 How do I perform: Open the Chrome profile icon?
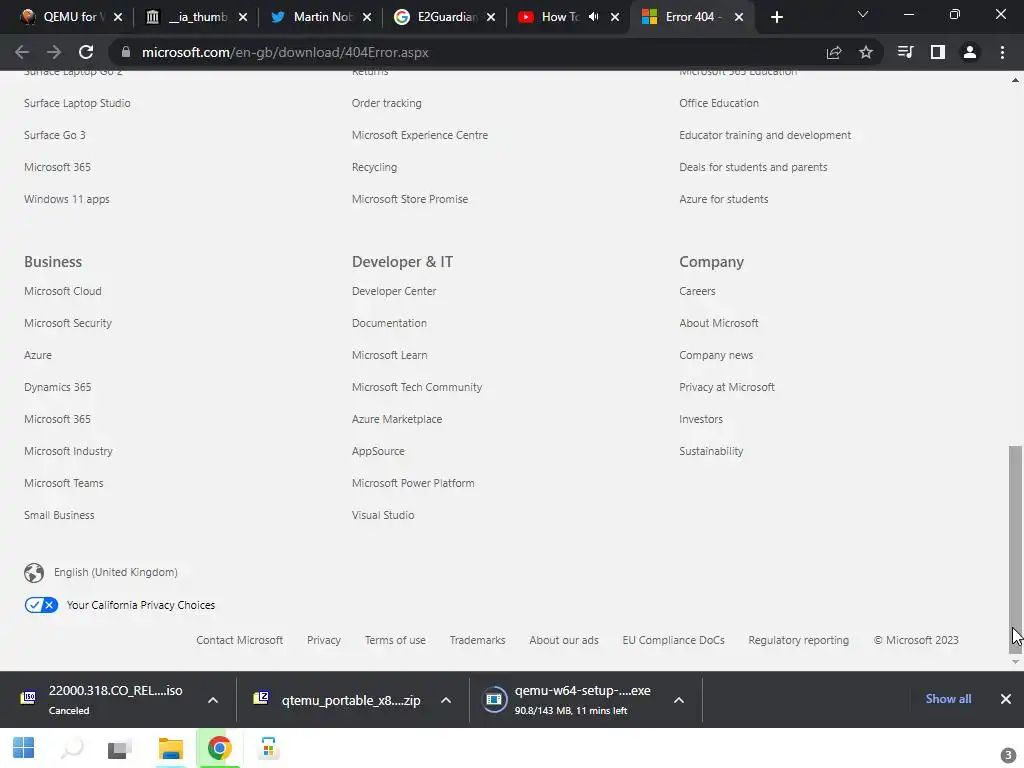pyautogui.click(x=970, y=52)
